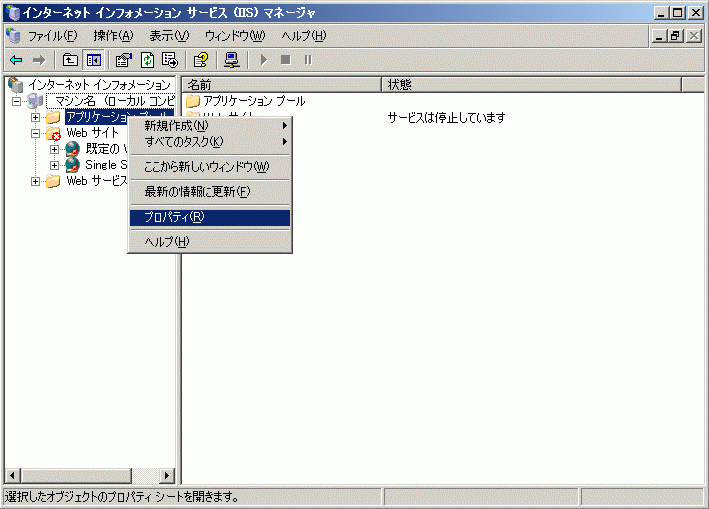The image size is (709, 509).
Task: Click the connect to computer toolbar icon
Action: tap(232, 60)
